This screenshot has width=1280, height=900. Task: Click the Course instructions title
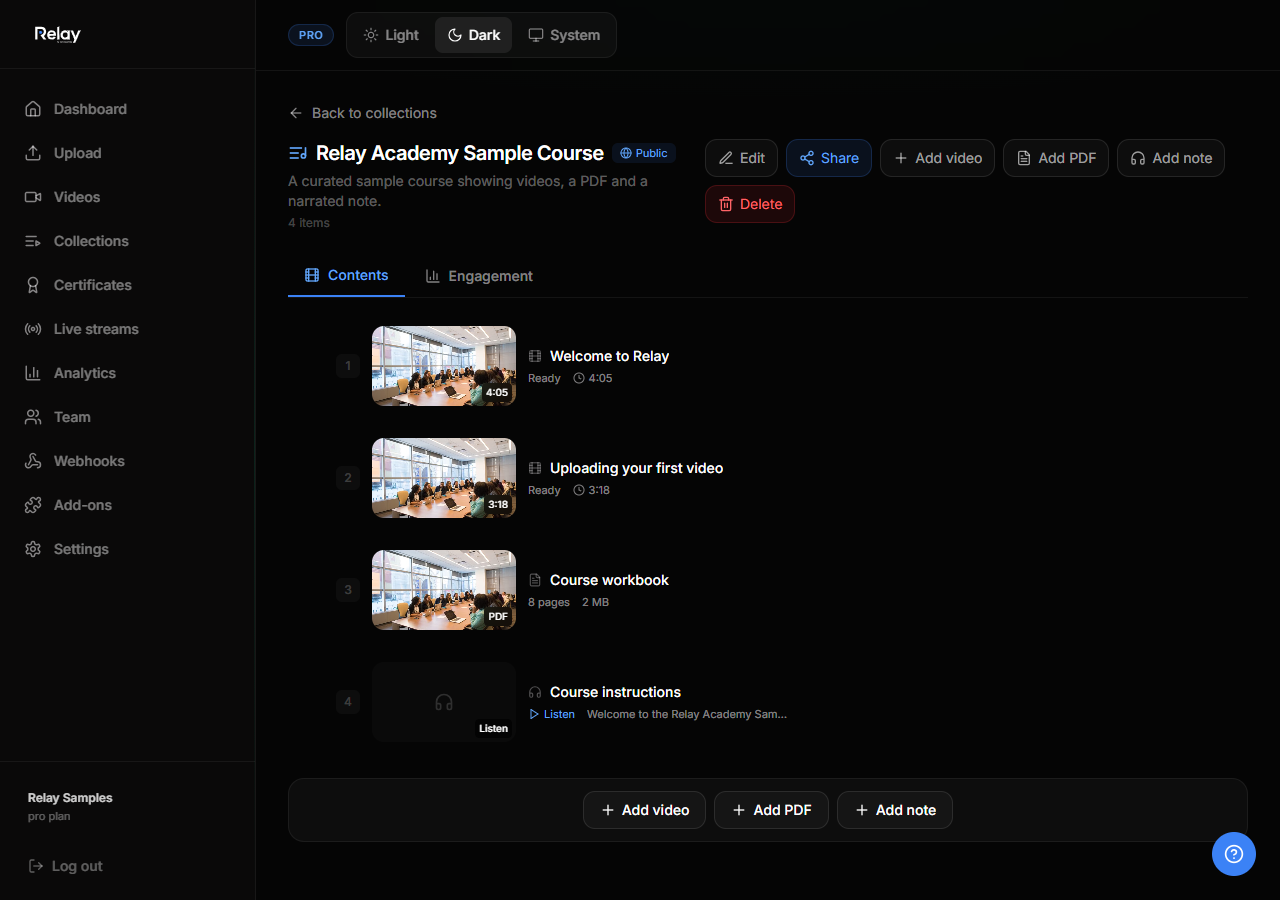[x=615, y=692]
